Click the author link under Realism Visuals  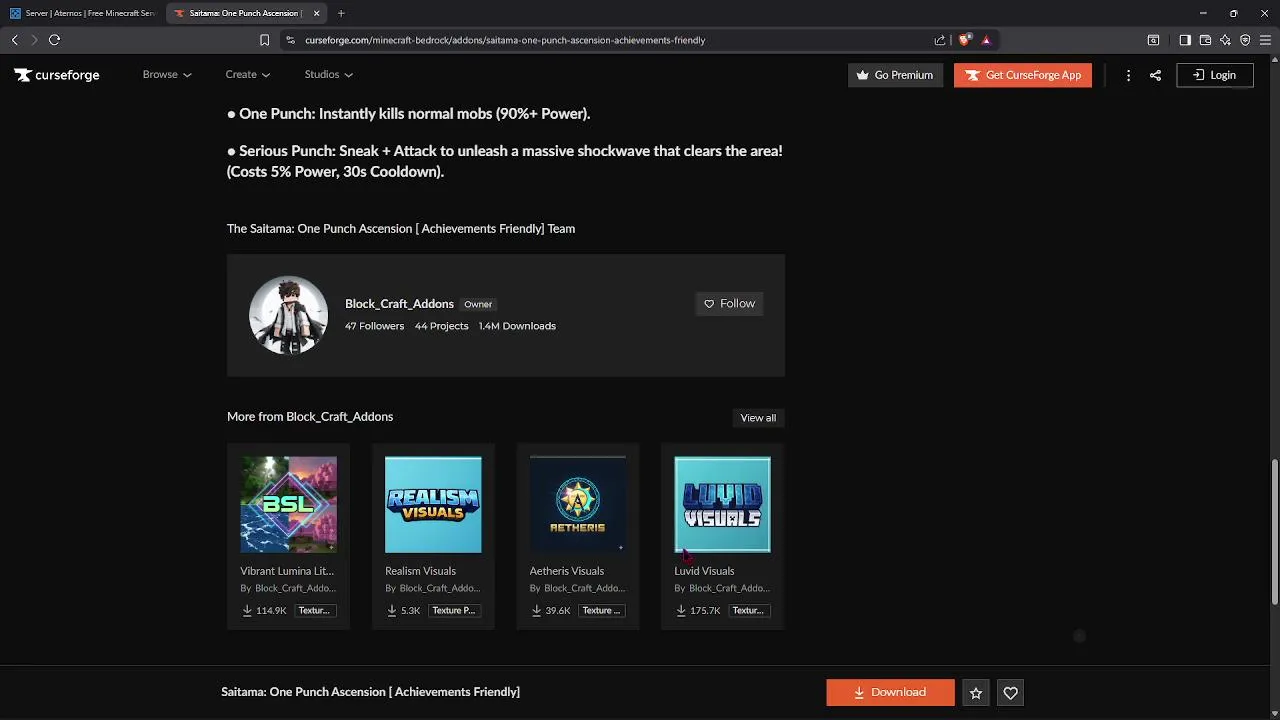click(x=439, y=588)
